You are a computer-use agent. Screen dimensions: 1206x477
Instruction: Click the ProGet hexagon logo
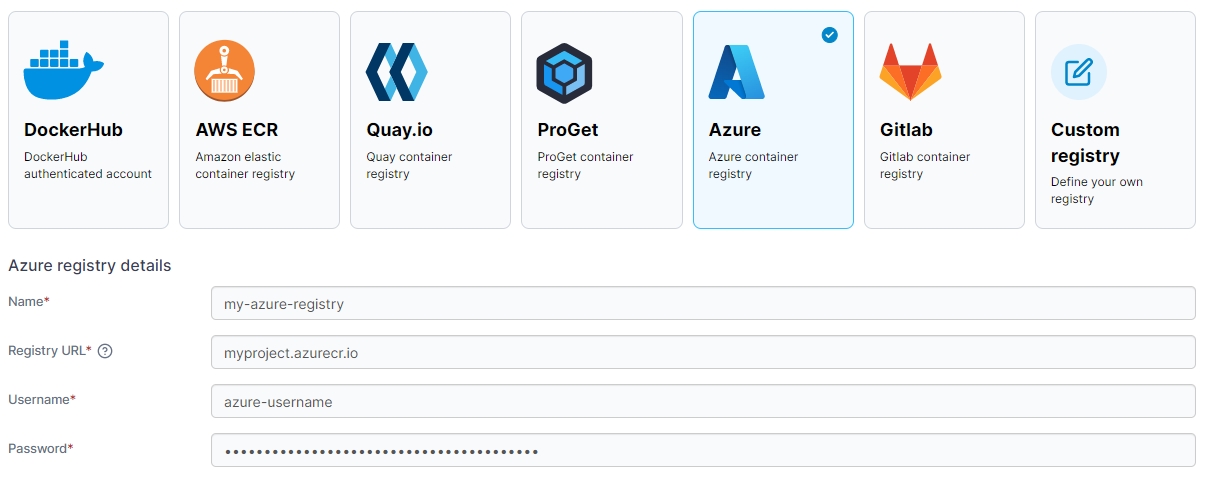point(564,72)
